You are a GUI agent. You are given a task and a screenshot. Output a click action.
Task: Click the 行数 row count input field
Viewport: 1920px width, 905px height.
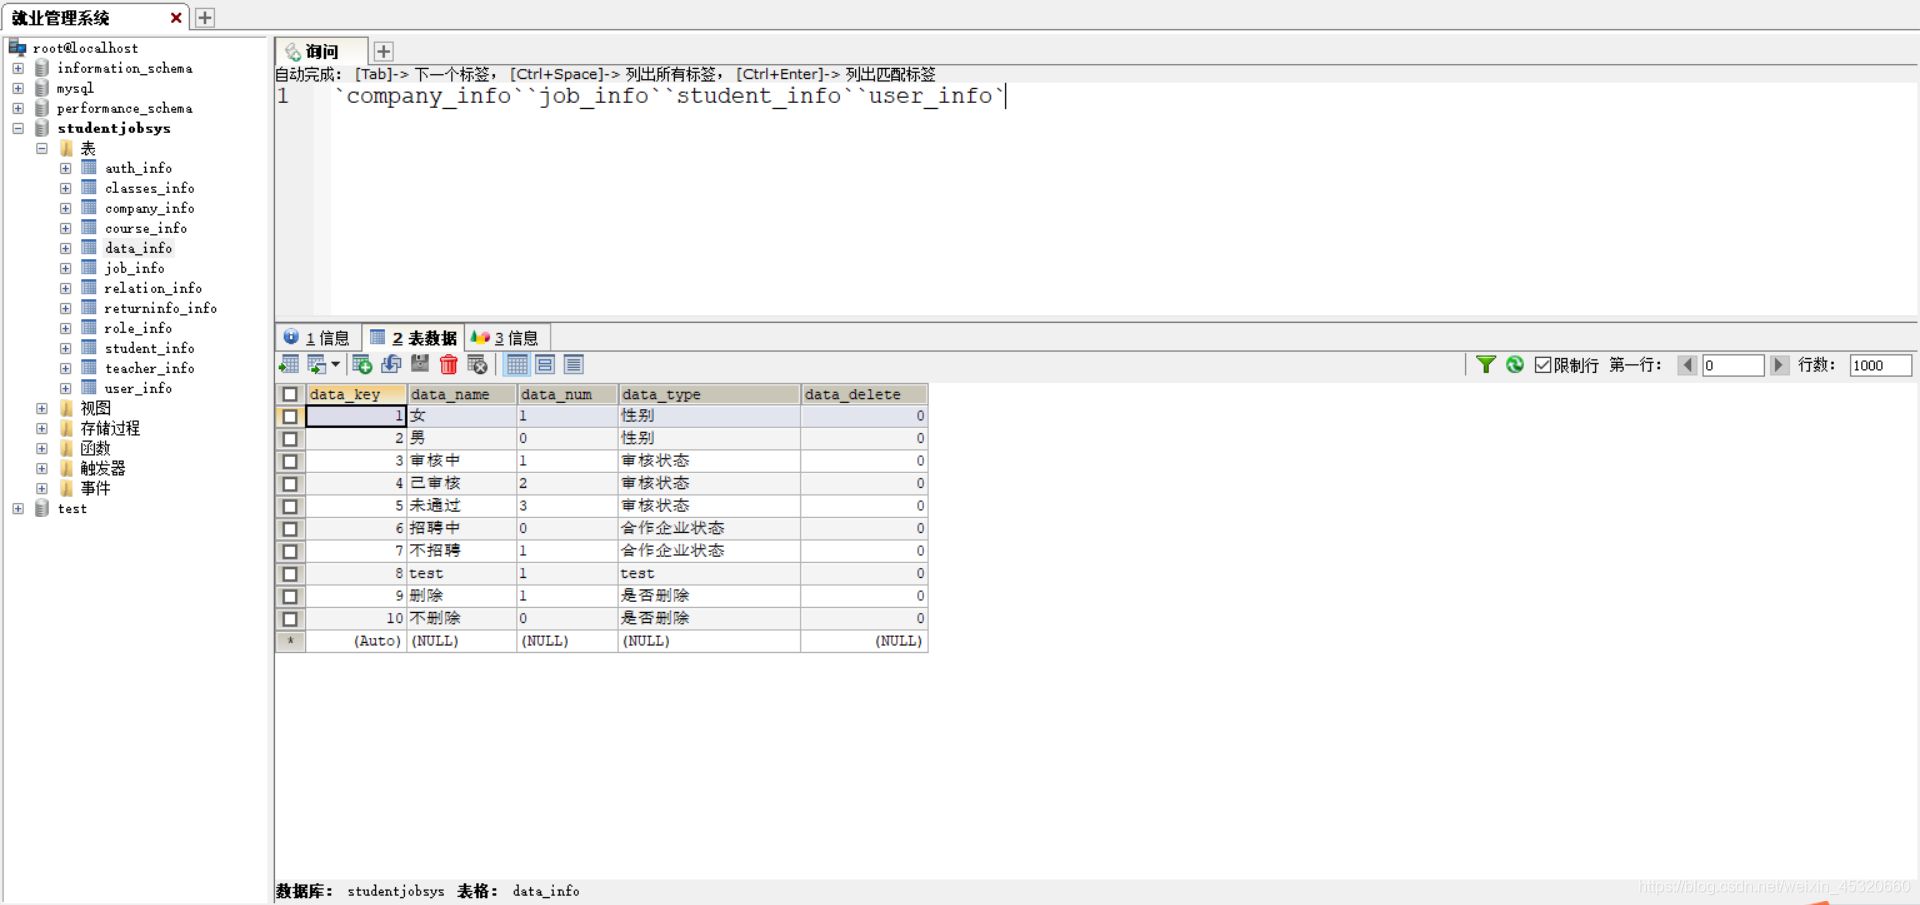pos(1880,365)
